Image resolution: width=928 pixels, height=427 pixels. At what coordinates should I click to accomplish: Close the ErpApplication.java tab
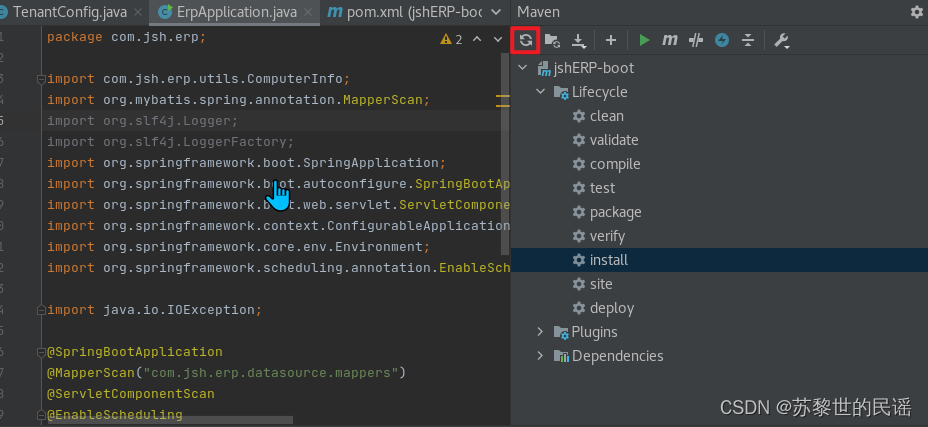pyautogui.click(x=308, y=12)
